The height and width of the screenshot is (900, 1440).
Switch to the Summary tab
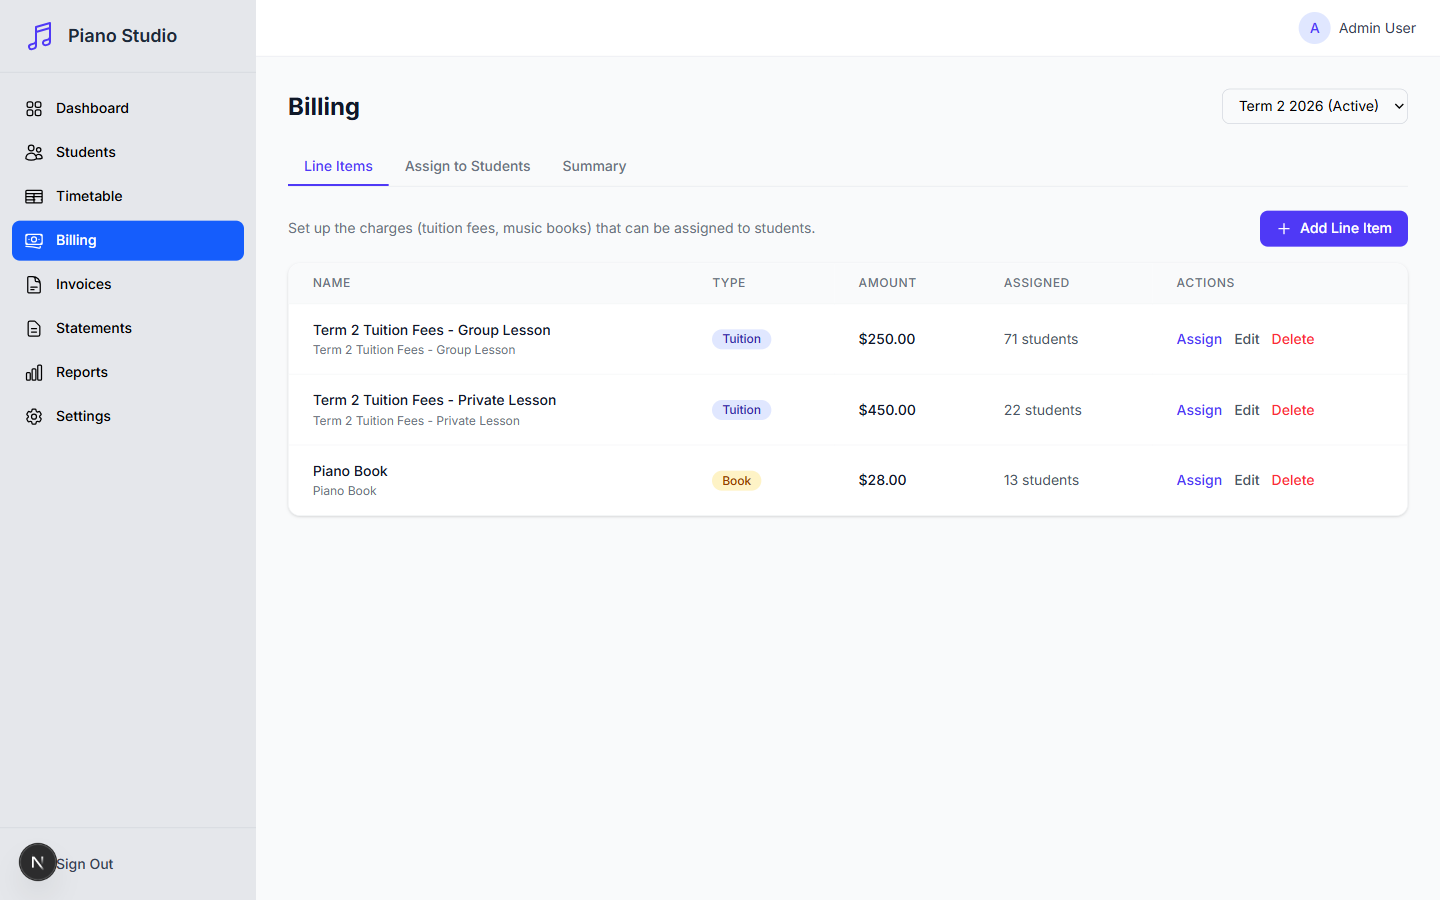point(594,166)
